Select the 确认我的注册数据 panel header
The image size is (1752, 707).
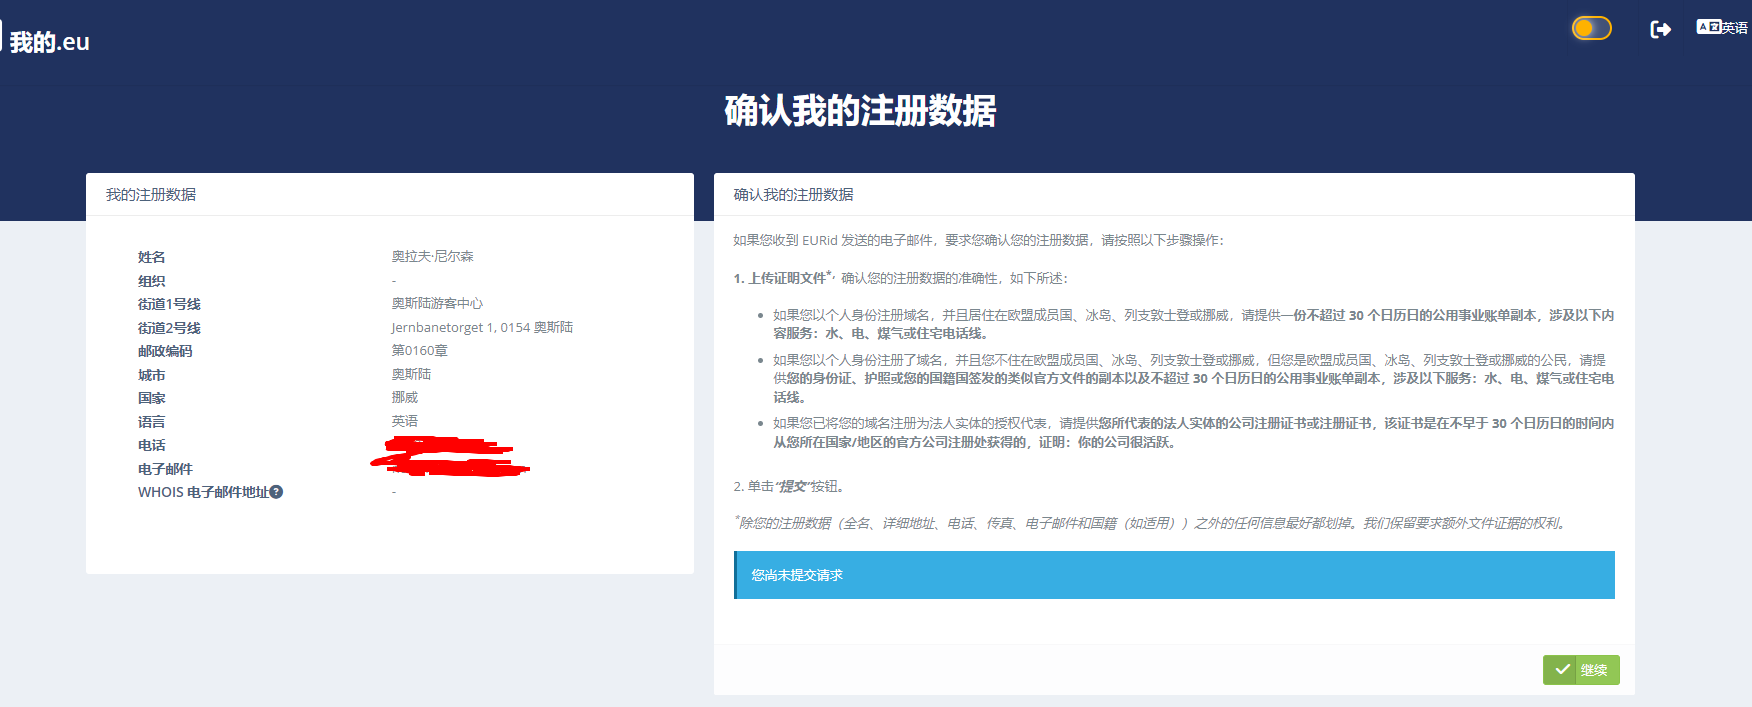click(x=793, y=195)
